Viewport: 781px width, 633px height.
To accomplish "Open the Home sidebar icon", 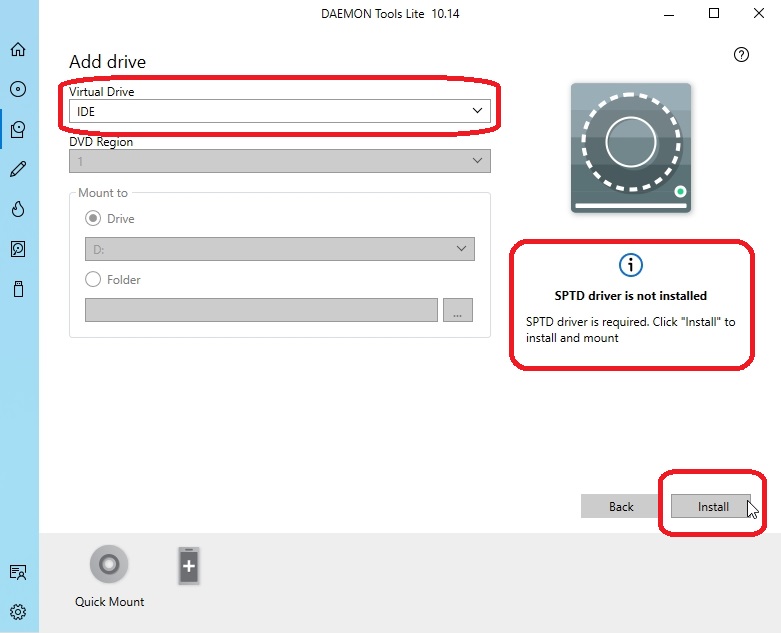I will coord(18,49).
